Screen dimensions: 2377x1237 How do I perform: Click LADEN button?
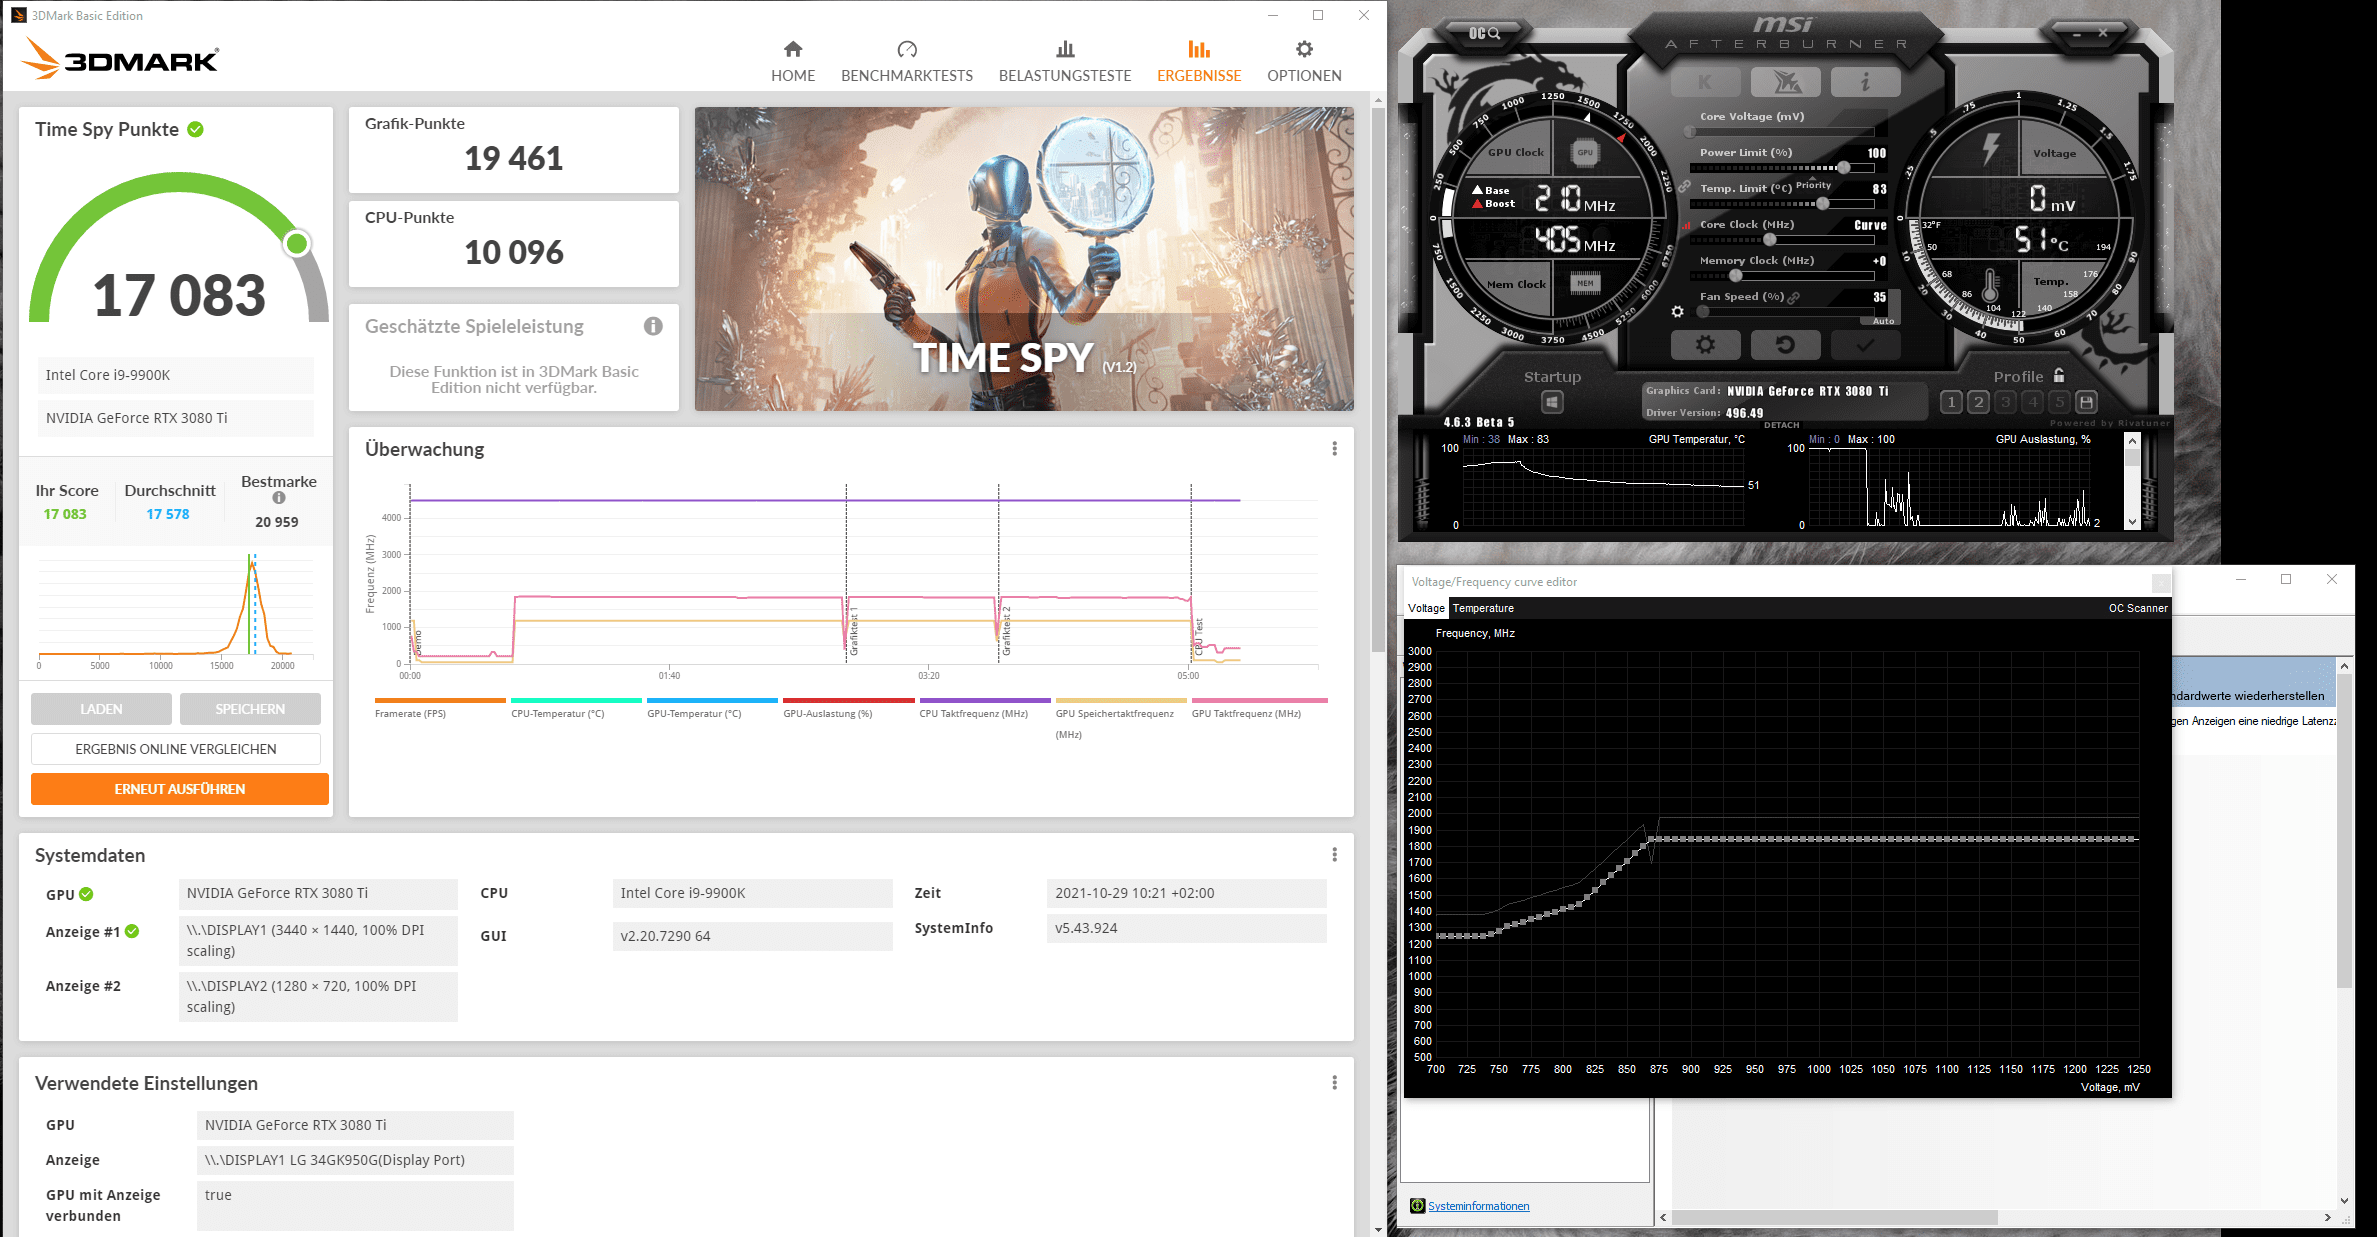coord(101,709)
